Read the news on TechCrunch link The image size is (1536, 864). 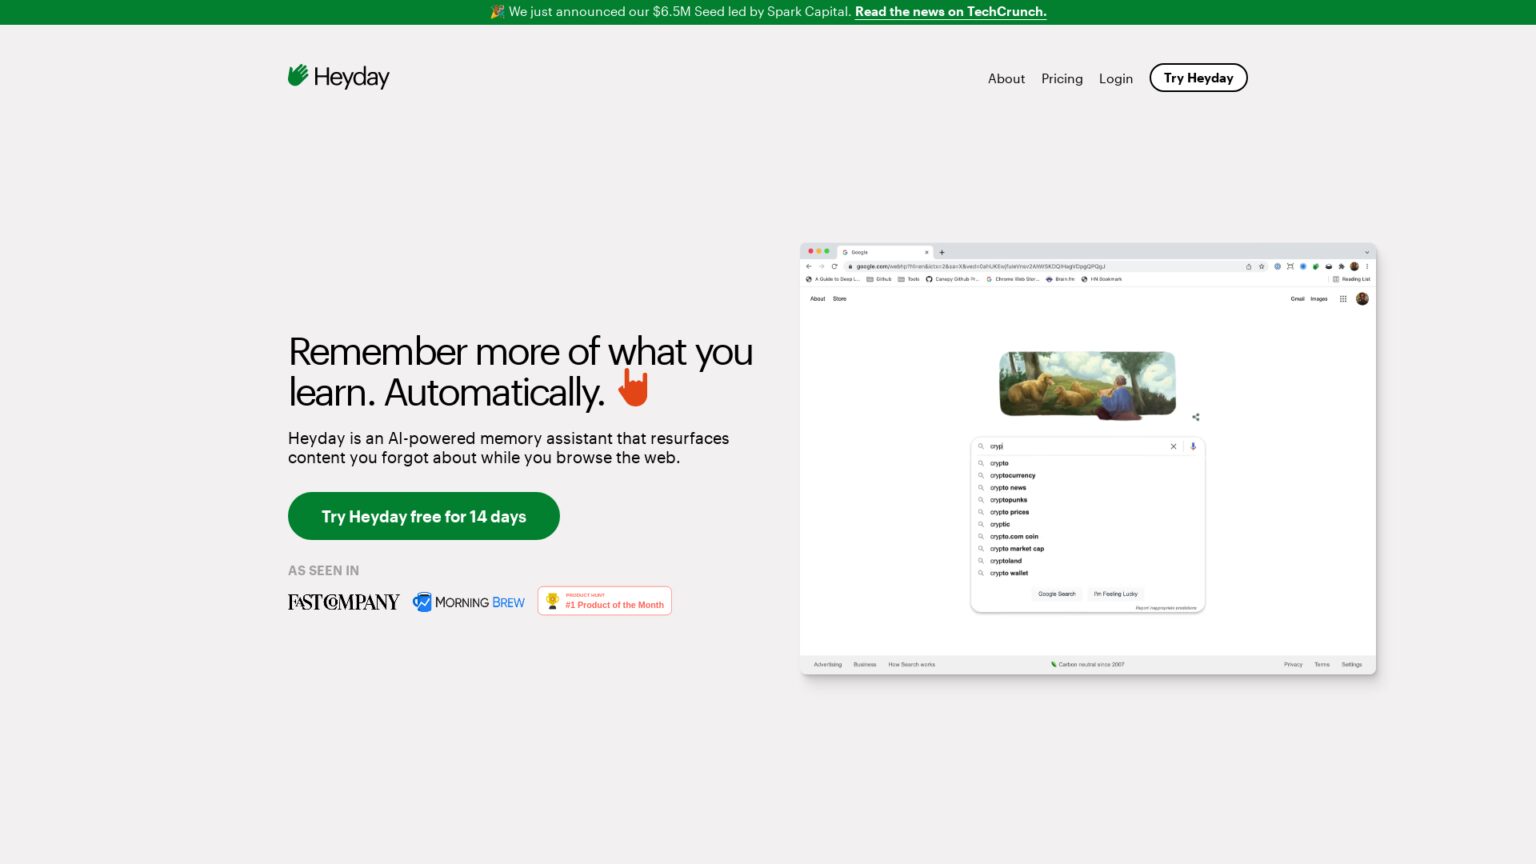(950, 12)
